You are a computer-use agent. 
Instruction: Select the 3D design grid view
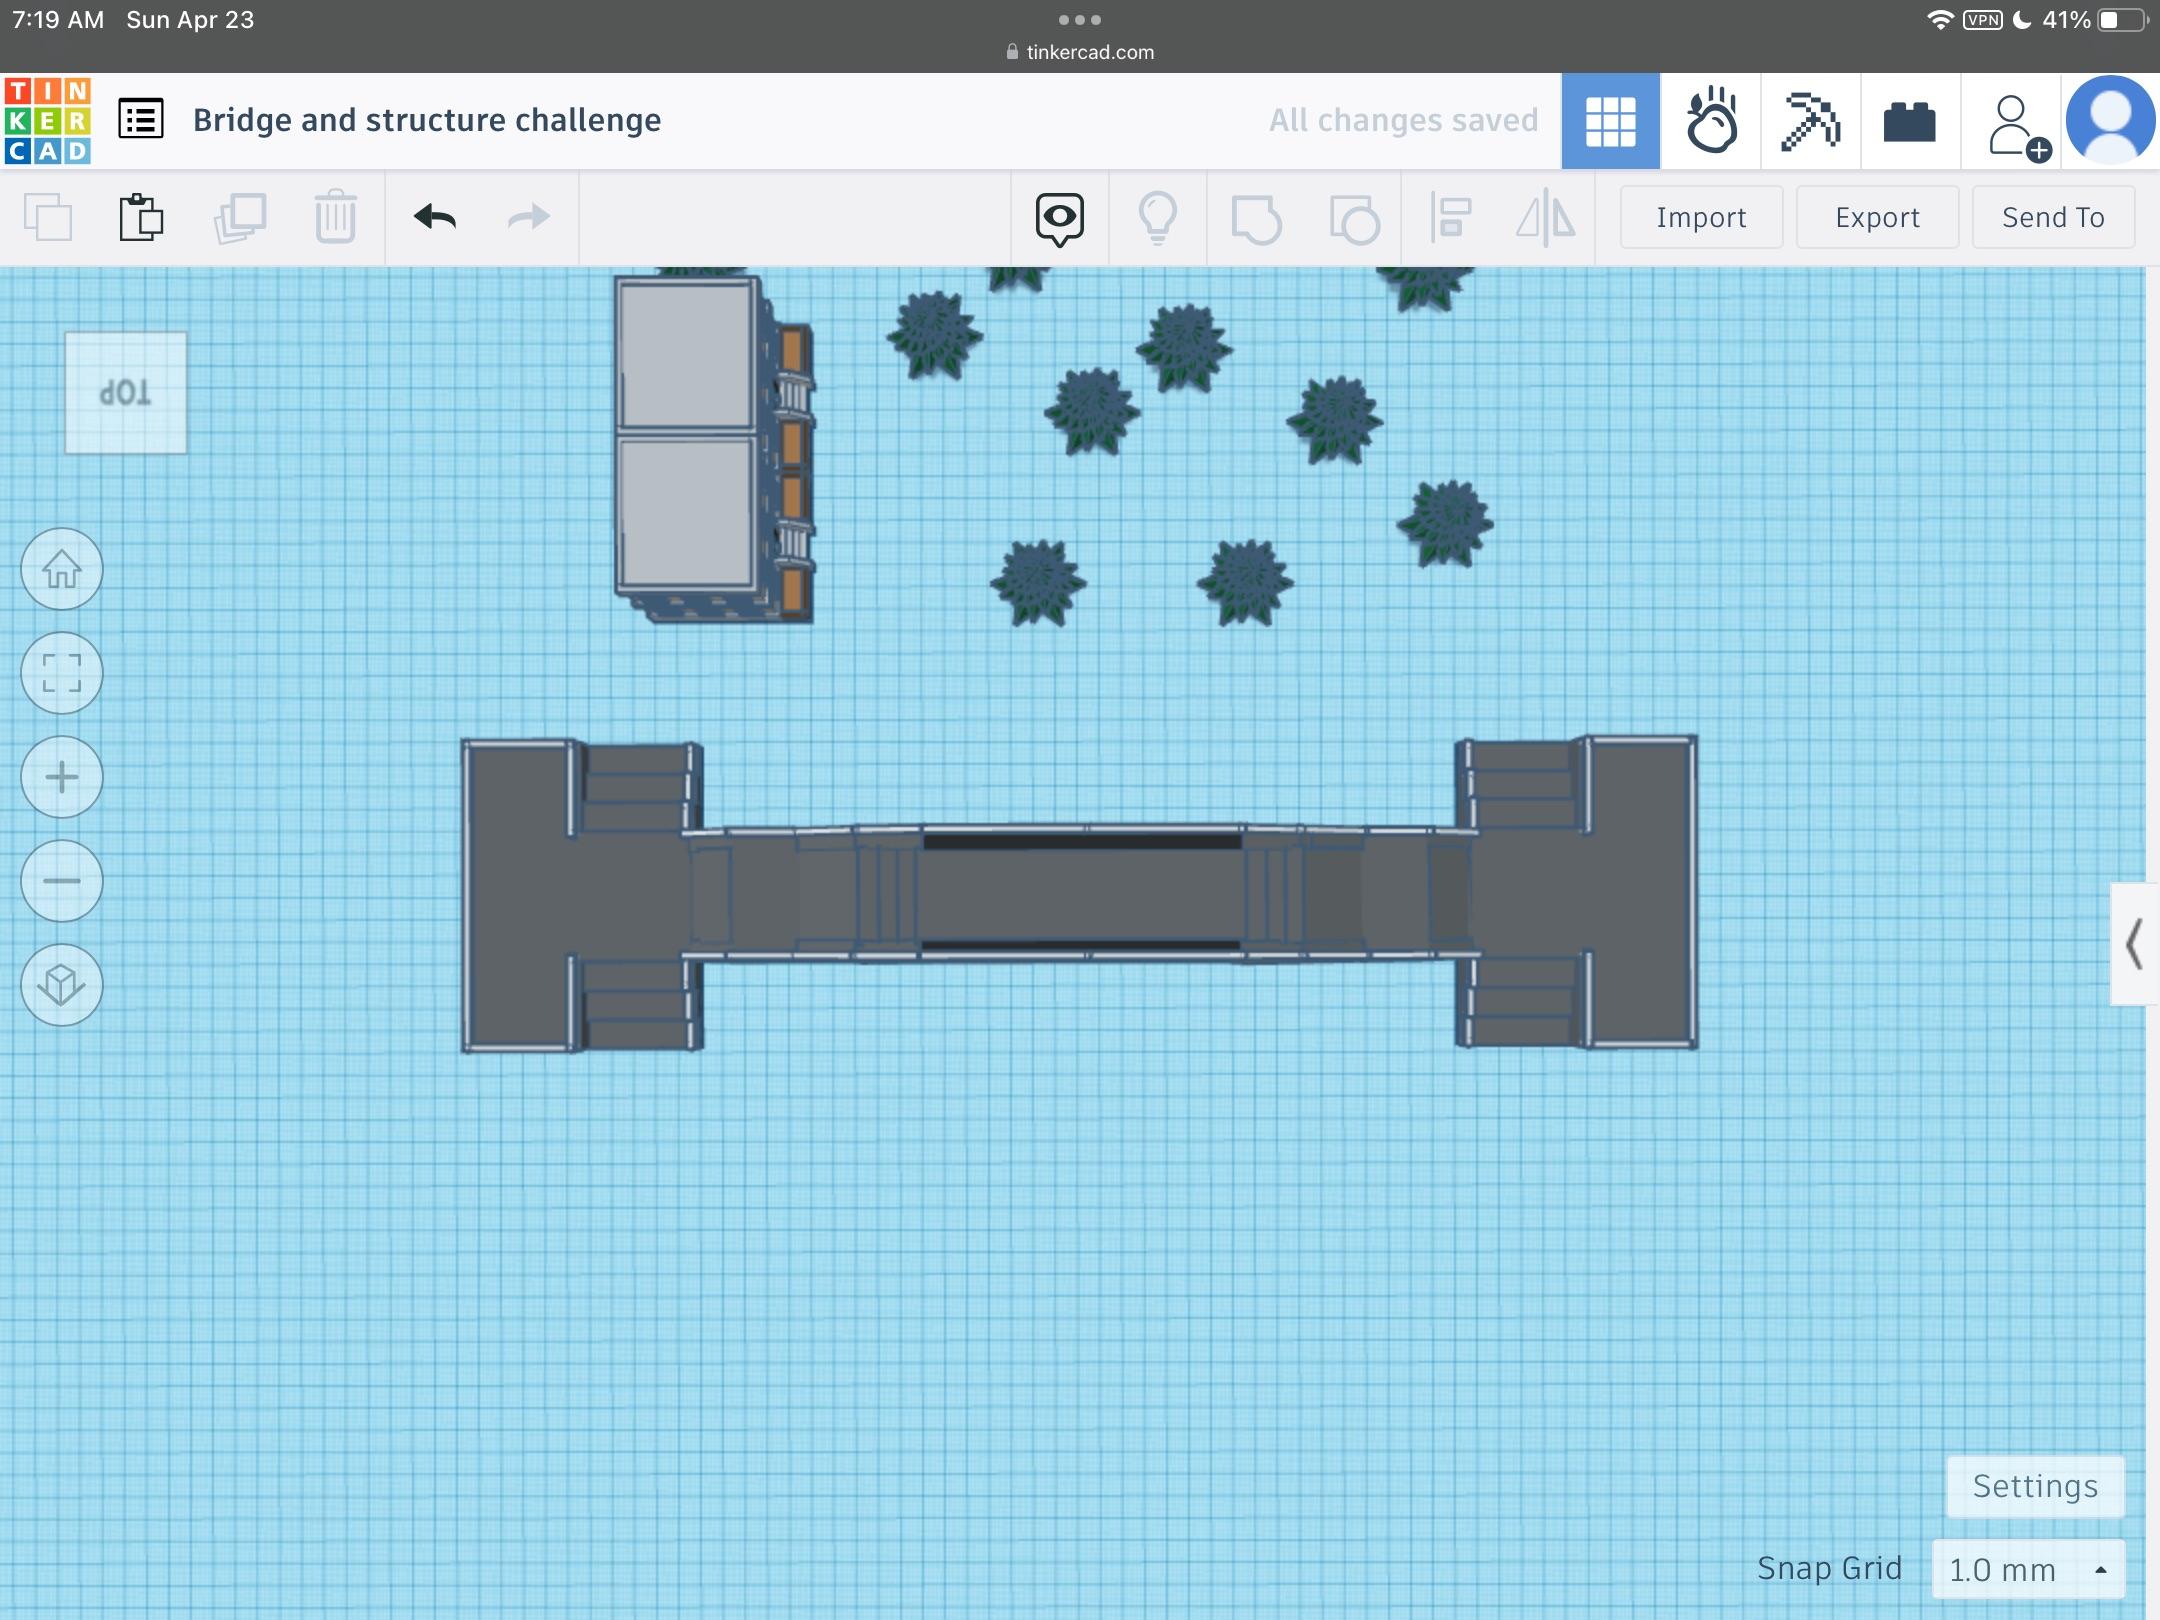click(1611, 121)
